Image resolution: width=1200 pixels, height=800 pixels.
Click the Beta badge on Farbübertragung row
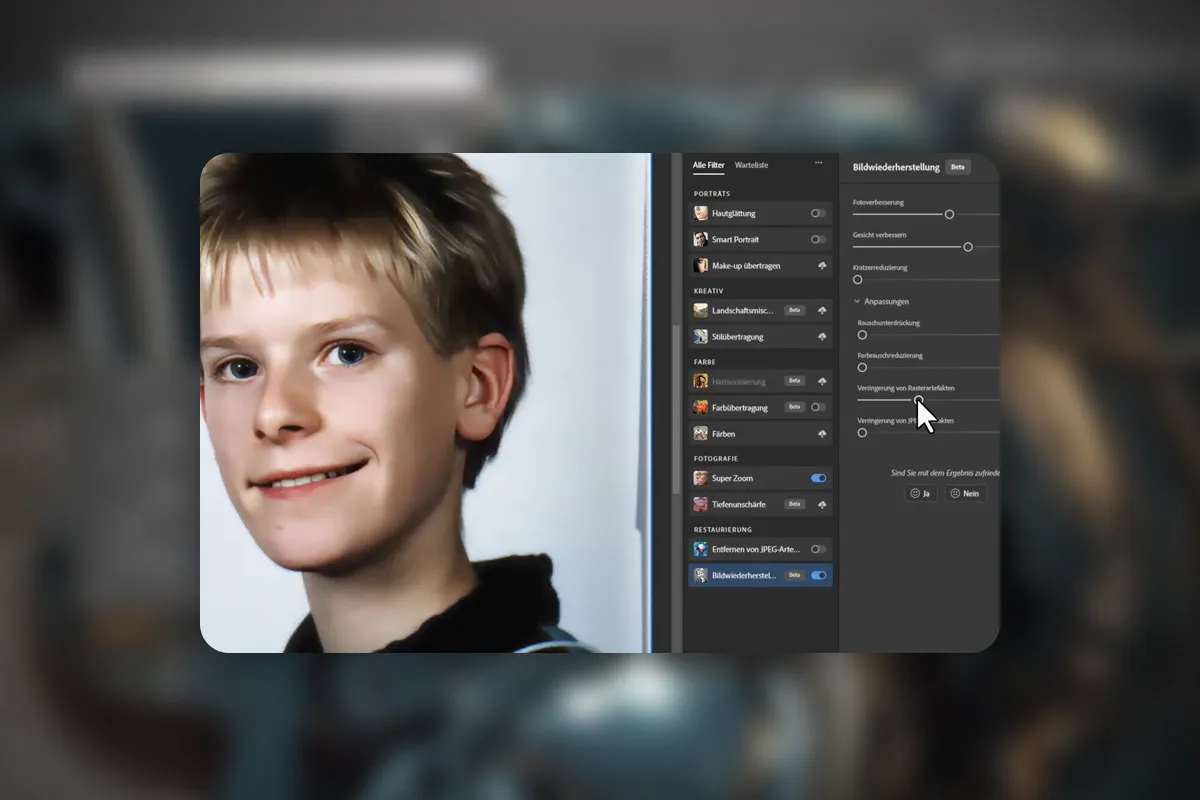795,407
